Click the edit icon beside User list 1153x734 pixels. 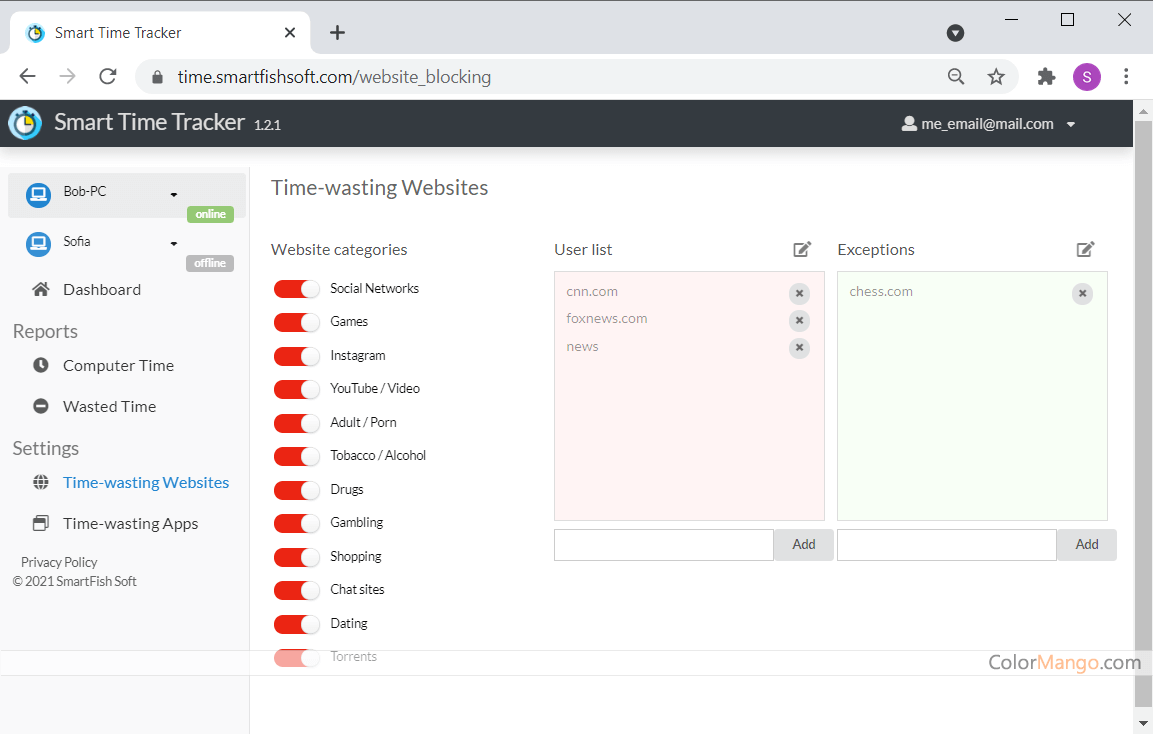click(802, 249)
